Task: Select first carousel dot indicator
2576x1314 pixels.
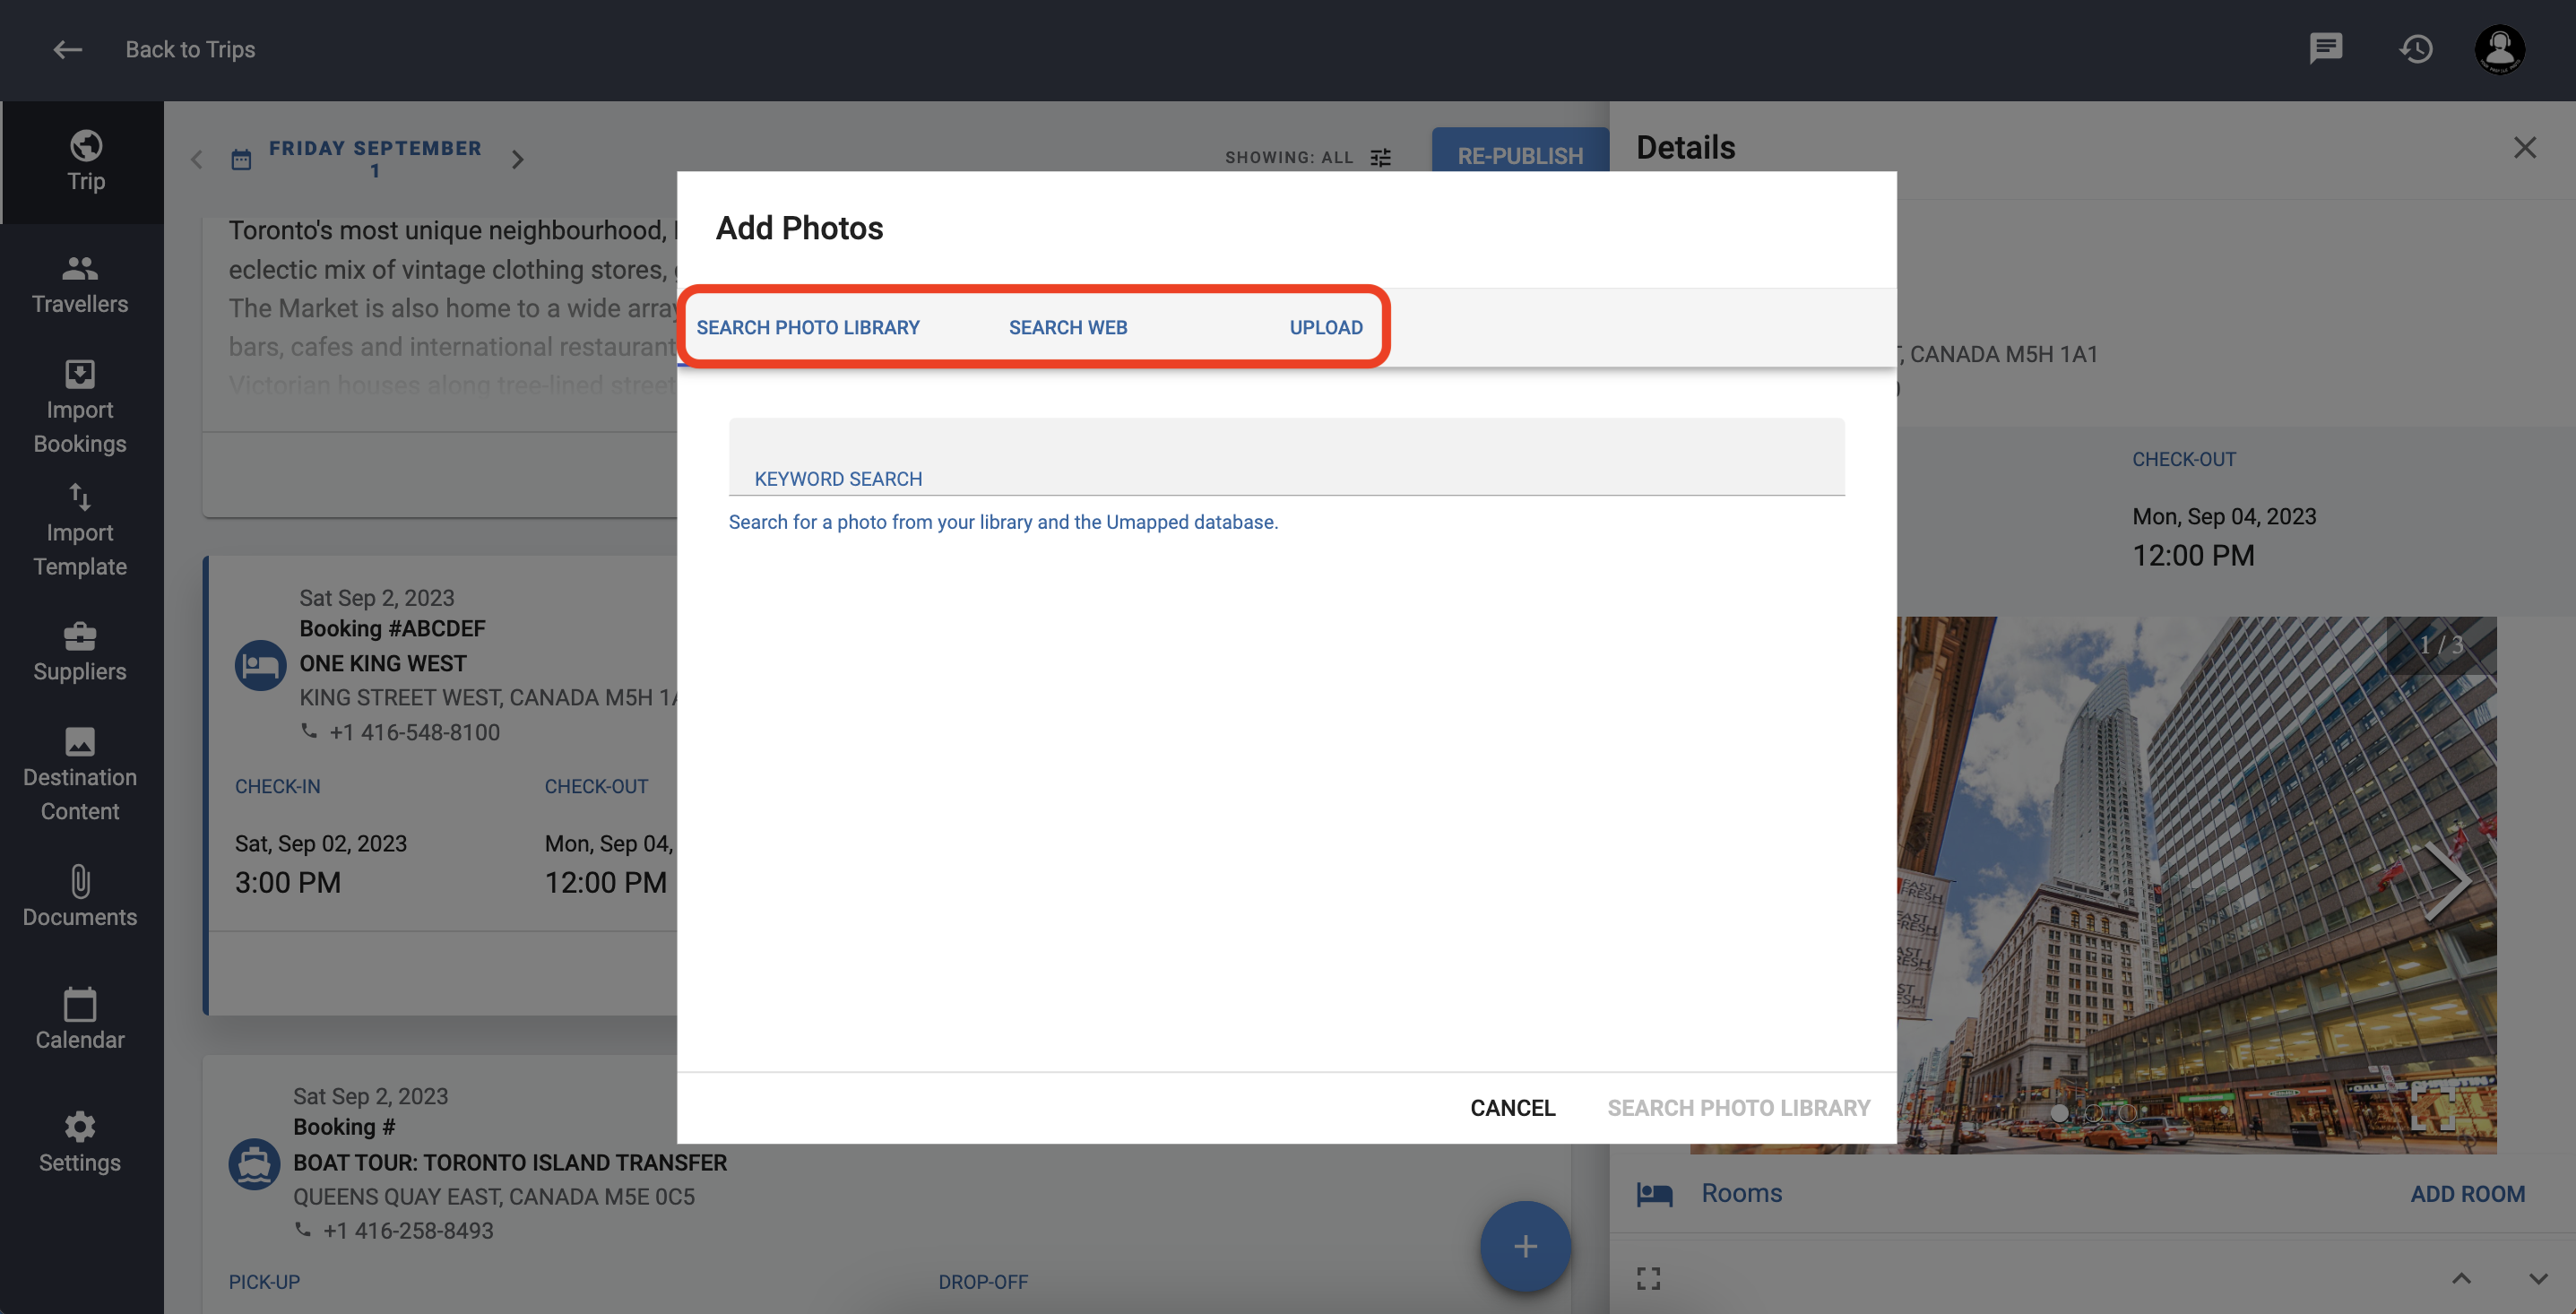Action: (2058, 1113)
